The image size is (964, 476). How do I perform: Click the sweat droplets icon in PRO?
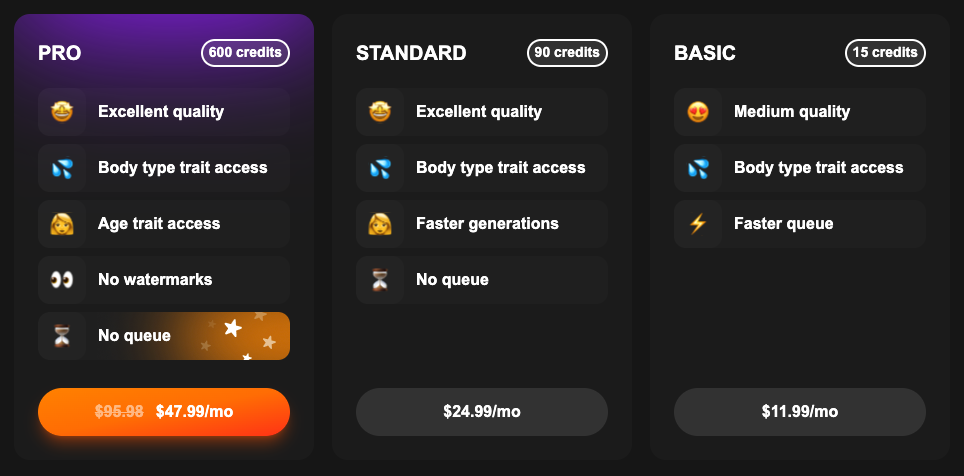click(x=62, y=168)
